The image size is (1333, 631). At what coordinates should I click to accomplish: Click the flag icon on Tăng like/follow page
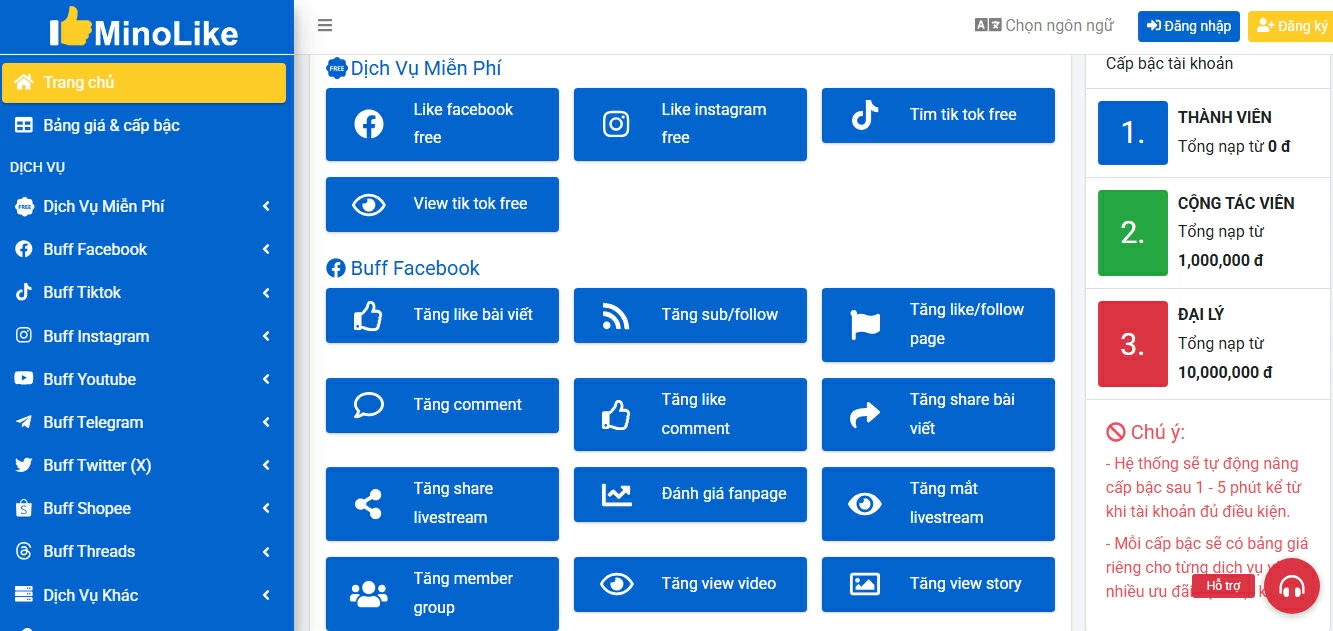(x=864, y=325)
